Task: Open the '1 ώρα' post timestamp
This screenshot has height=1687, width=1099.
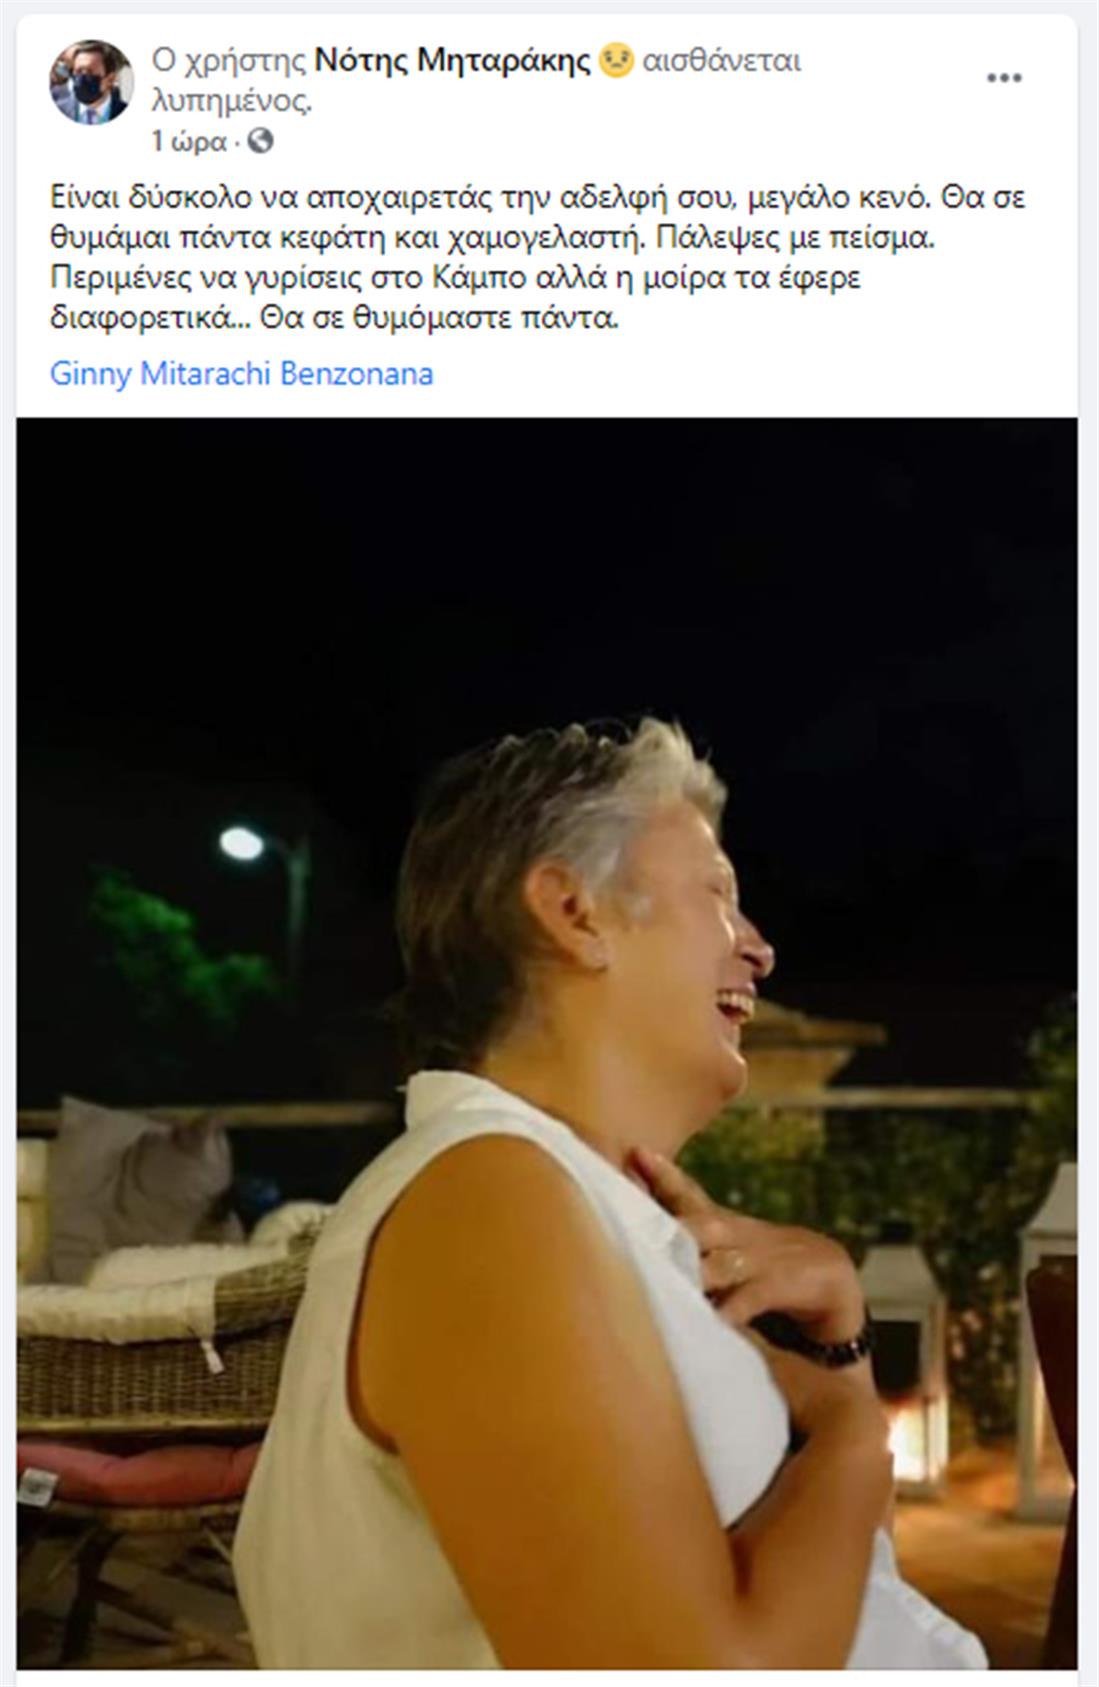Action: point(189,142)
